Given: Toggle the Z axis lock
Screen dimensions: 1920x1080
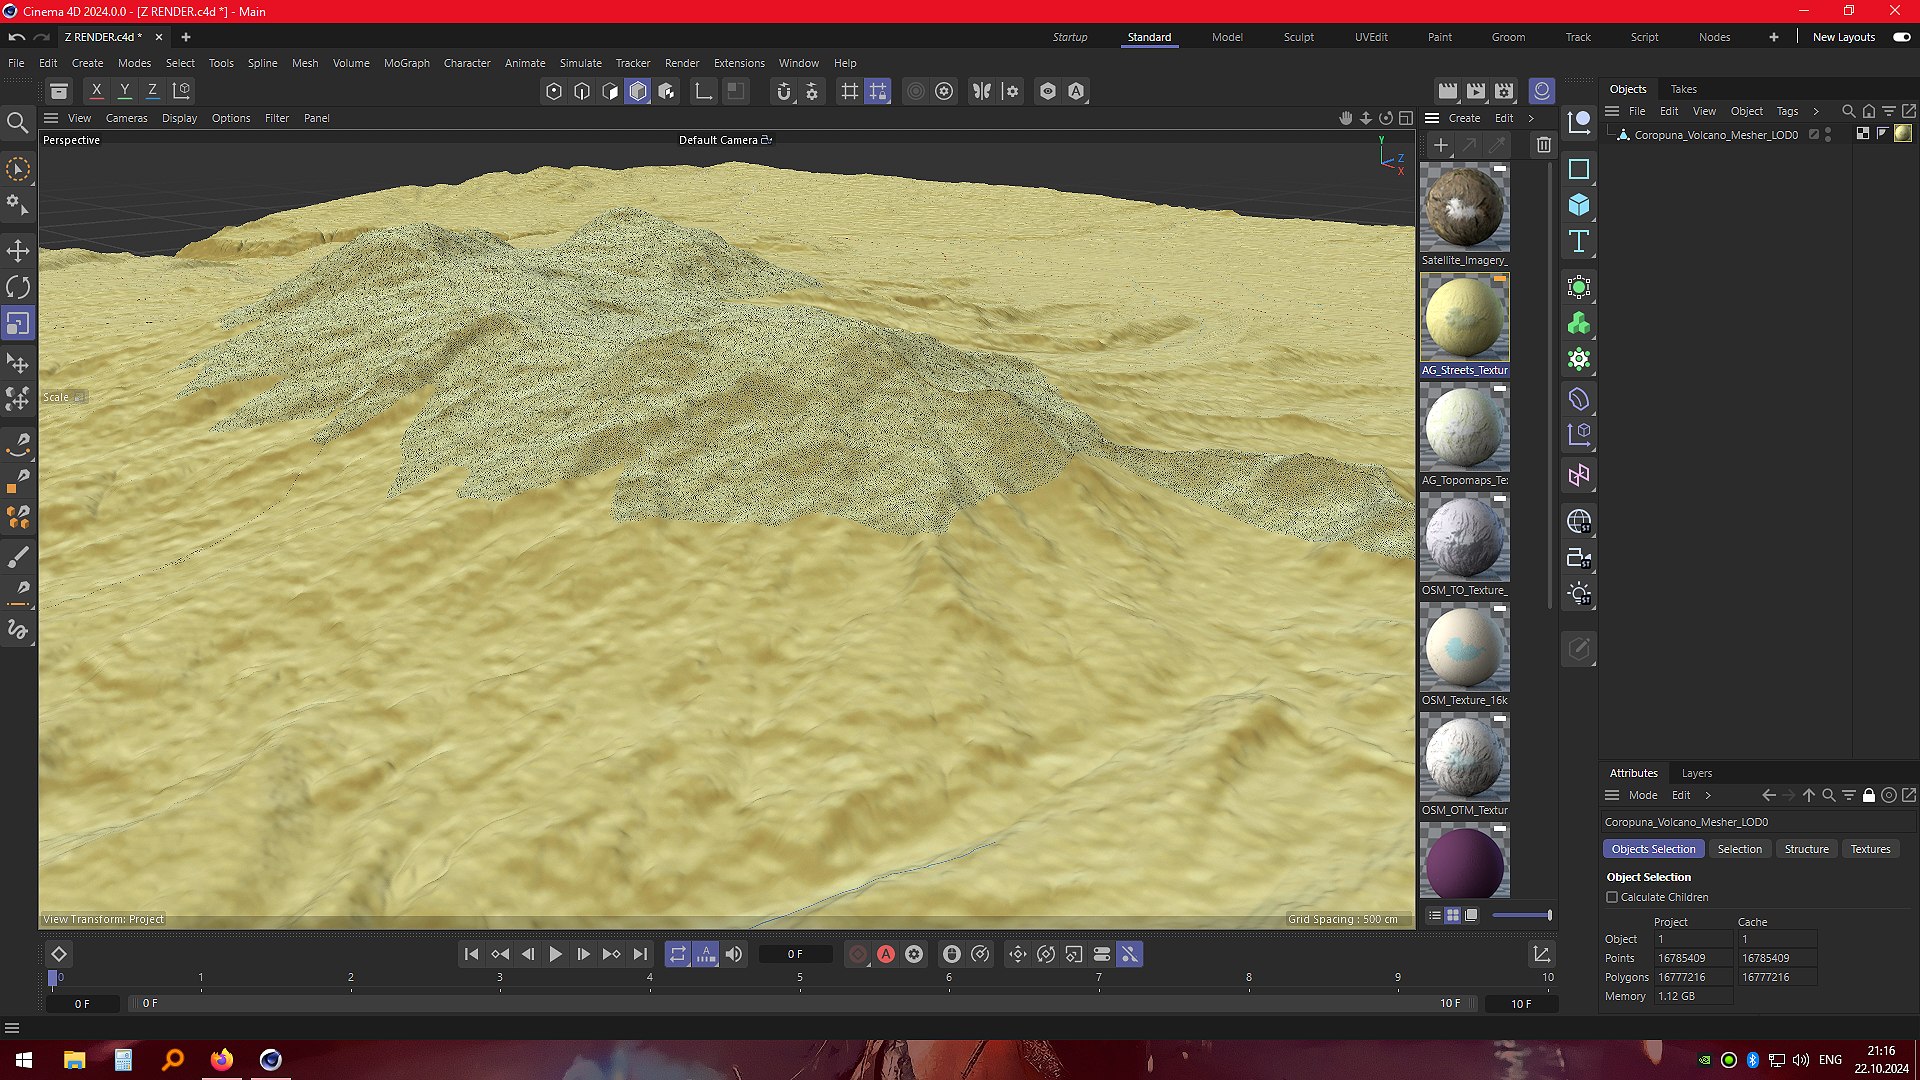Looking at the screenshot, I should click(153, 91).
